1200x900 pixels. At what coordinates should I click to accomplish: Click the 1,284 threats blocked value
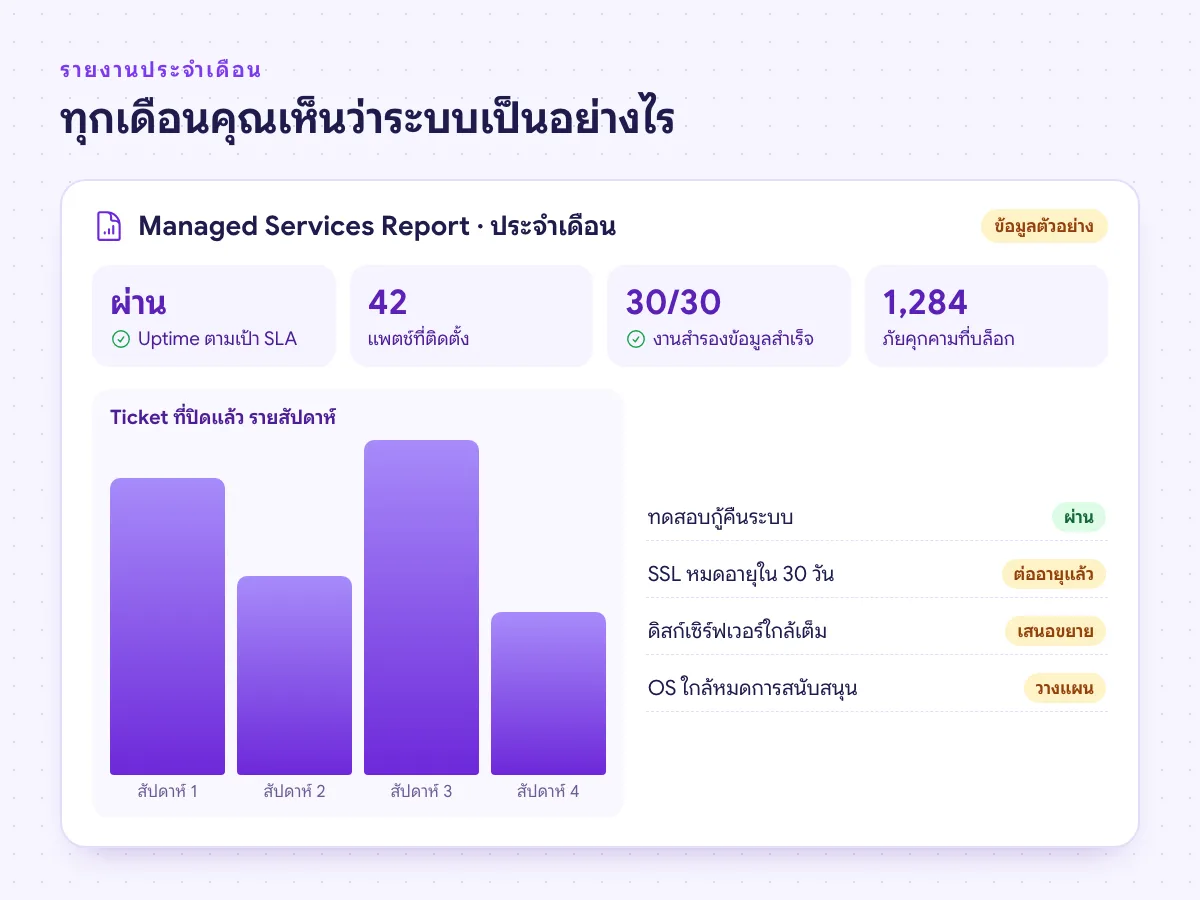[x=925, y=302]
